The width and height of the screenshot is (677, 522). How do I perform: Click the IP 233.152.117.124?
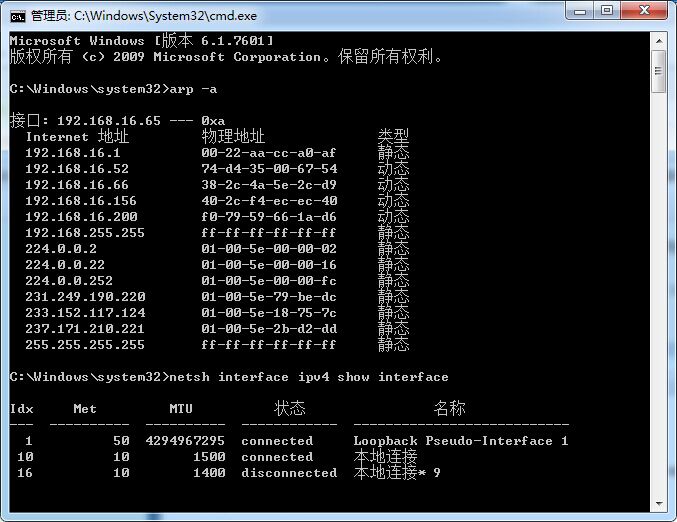tap(85, 313)
